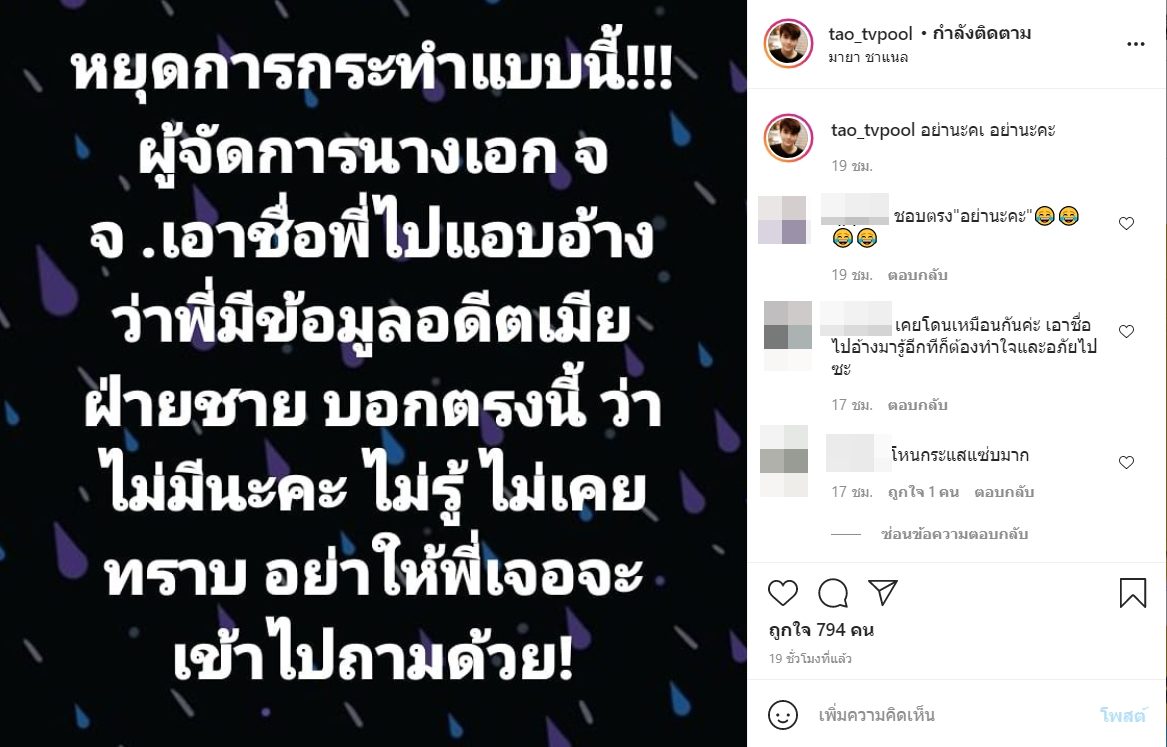Reply to the first comment posted 19 ชม.

click(917, 275)
